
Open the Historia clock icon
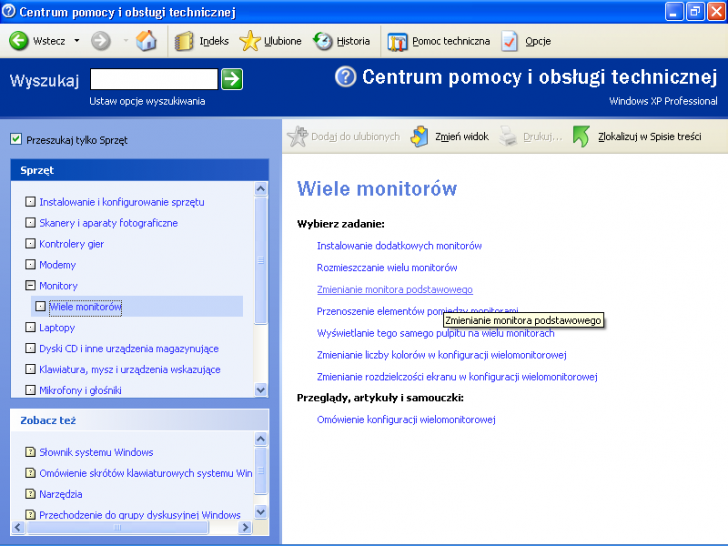click(x=323, y=41)
